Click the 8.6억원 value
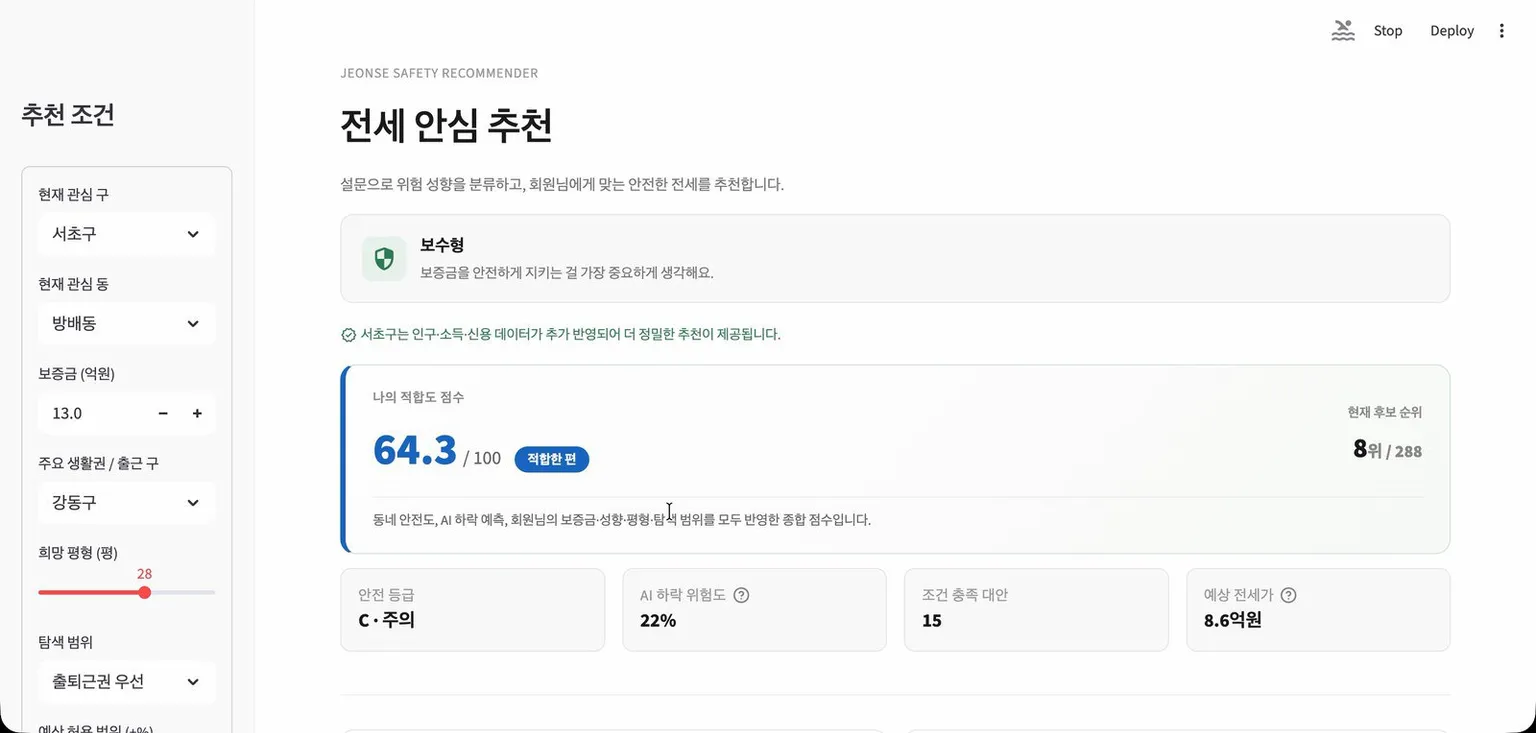The image size is (1536, 733). coord(1233,621)
